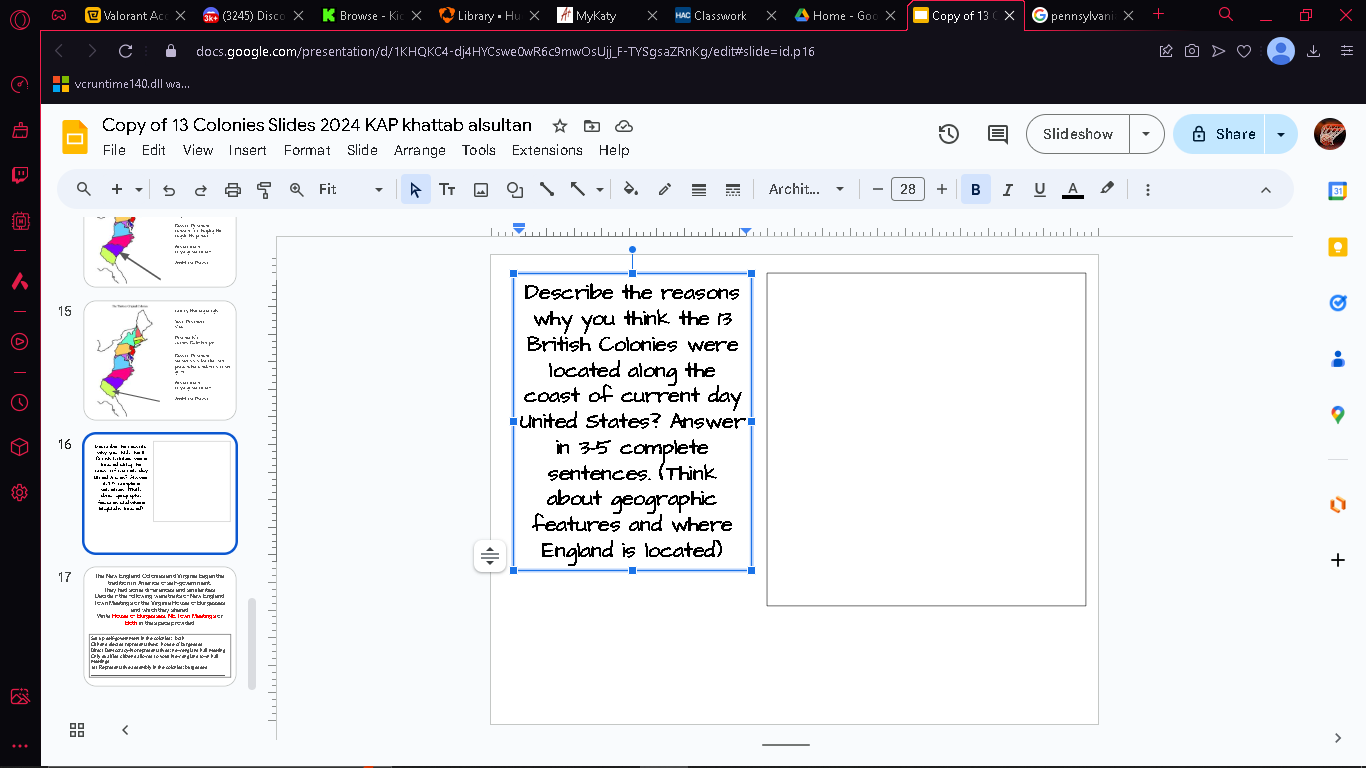Open the Arrange menu
This screenshot has width=1366, height=768.
point(419,150)
